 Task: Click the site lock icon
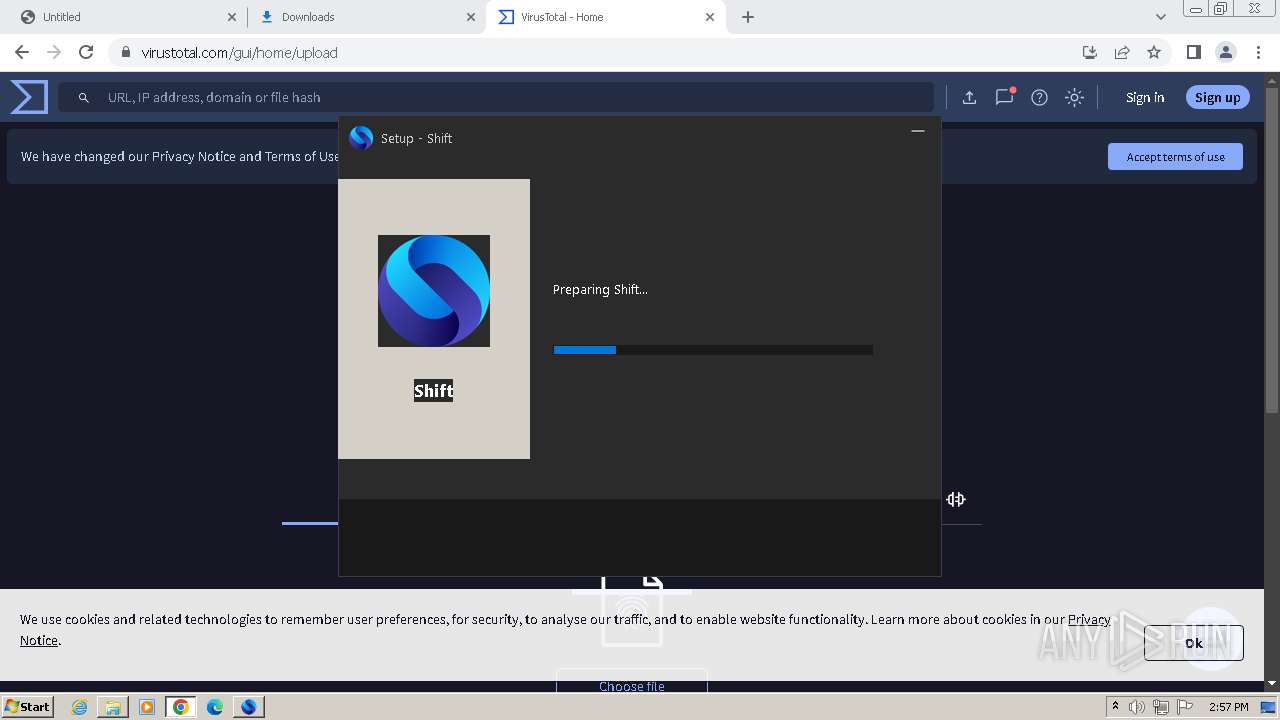125,53
